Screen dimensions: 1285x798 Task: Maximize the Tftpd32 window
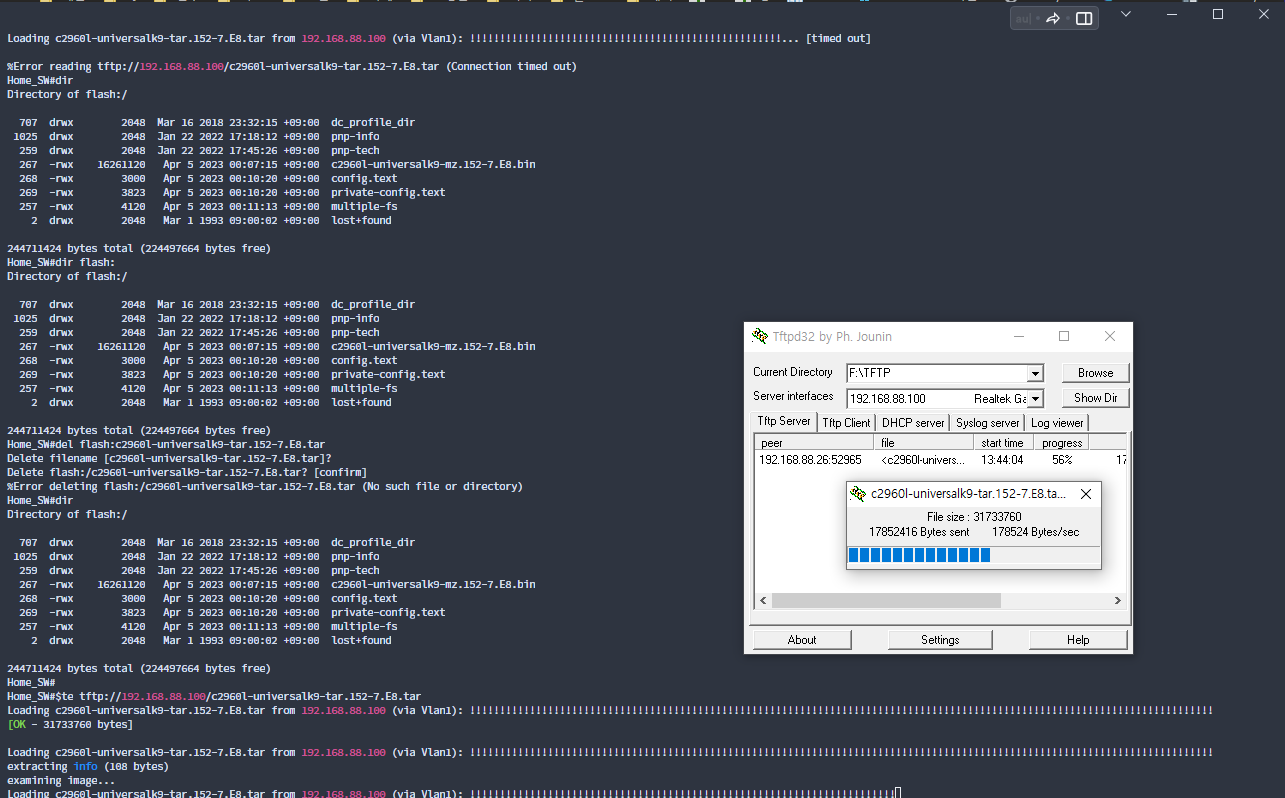pyautogui.click(x=1064, y=336)
